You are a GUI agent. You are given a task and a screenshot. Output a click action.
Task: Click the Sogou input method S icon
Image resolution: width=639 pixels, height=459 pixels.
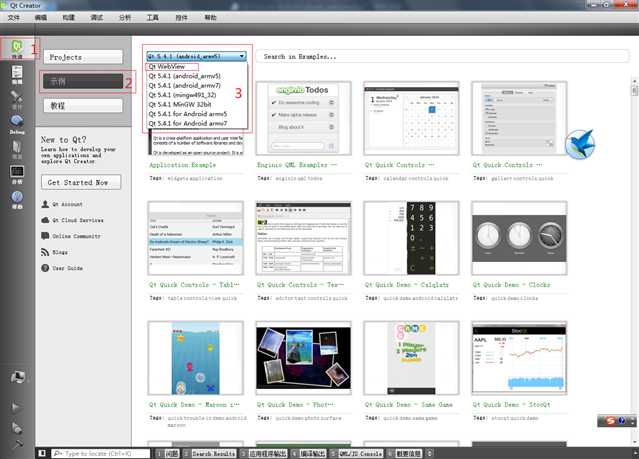point(610,421)
